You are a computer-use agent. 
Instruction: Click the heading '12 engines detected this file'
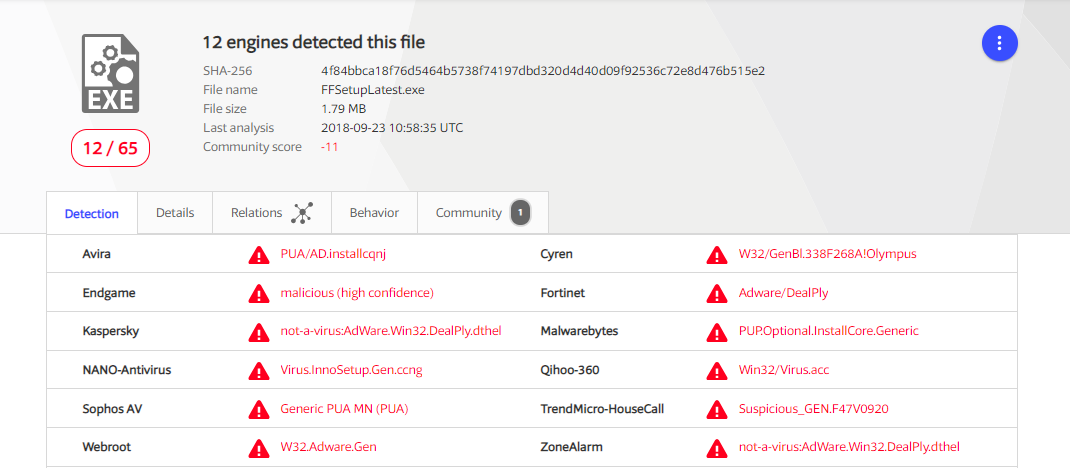tap(314, 42)
